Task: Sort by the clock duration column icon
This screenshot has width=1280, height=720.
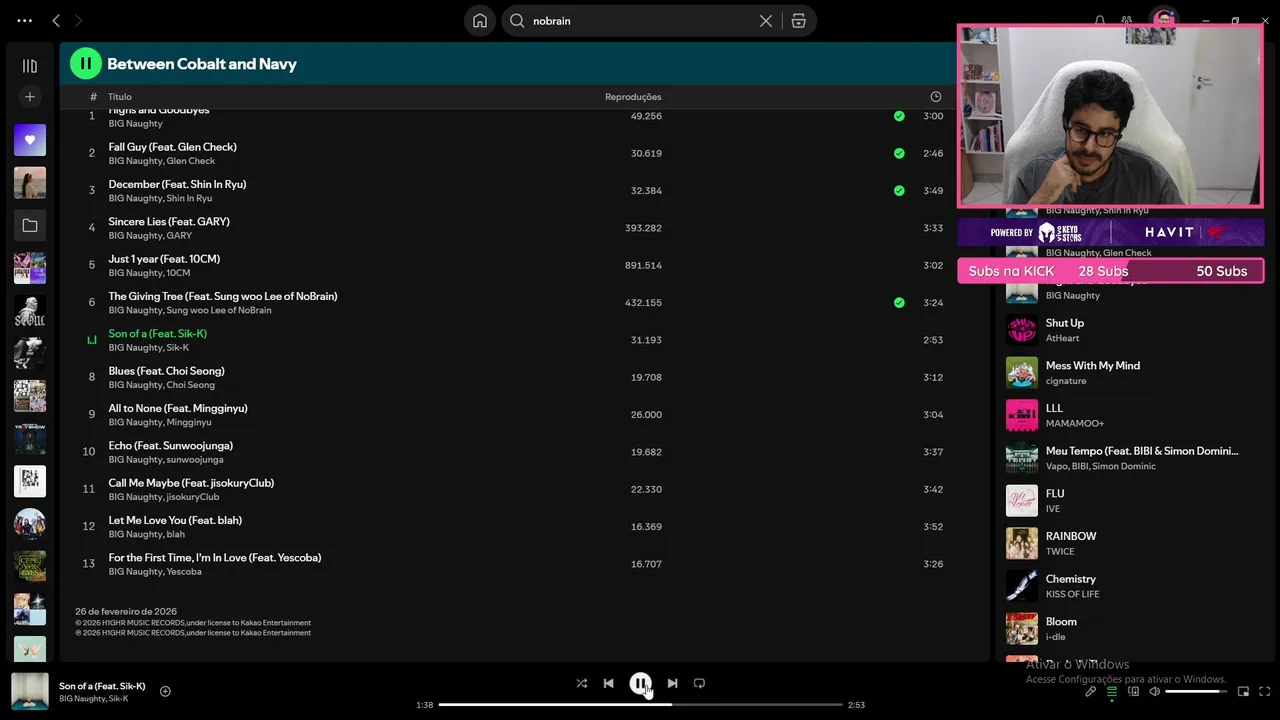Action: (x=936, y=97)
